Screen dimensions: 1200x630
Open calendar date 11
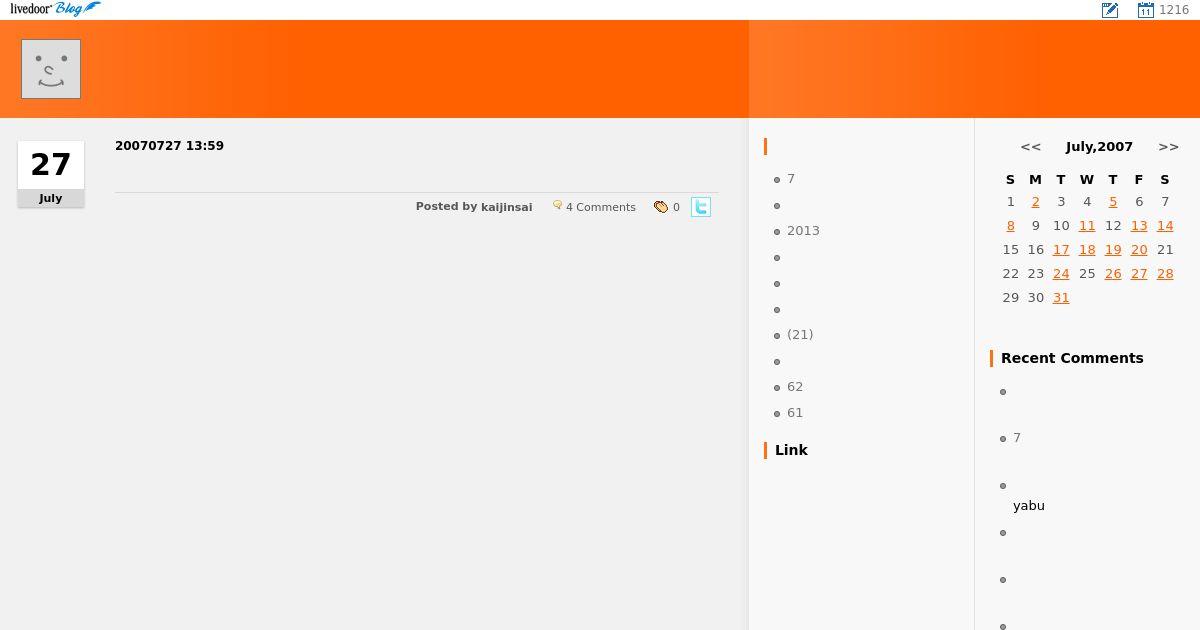[x=1087, y=226]
